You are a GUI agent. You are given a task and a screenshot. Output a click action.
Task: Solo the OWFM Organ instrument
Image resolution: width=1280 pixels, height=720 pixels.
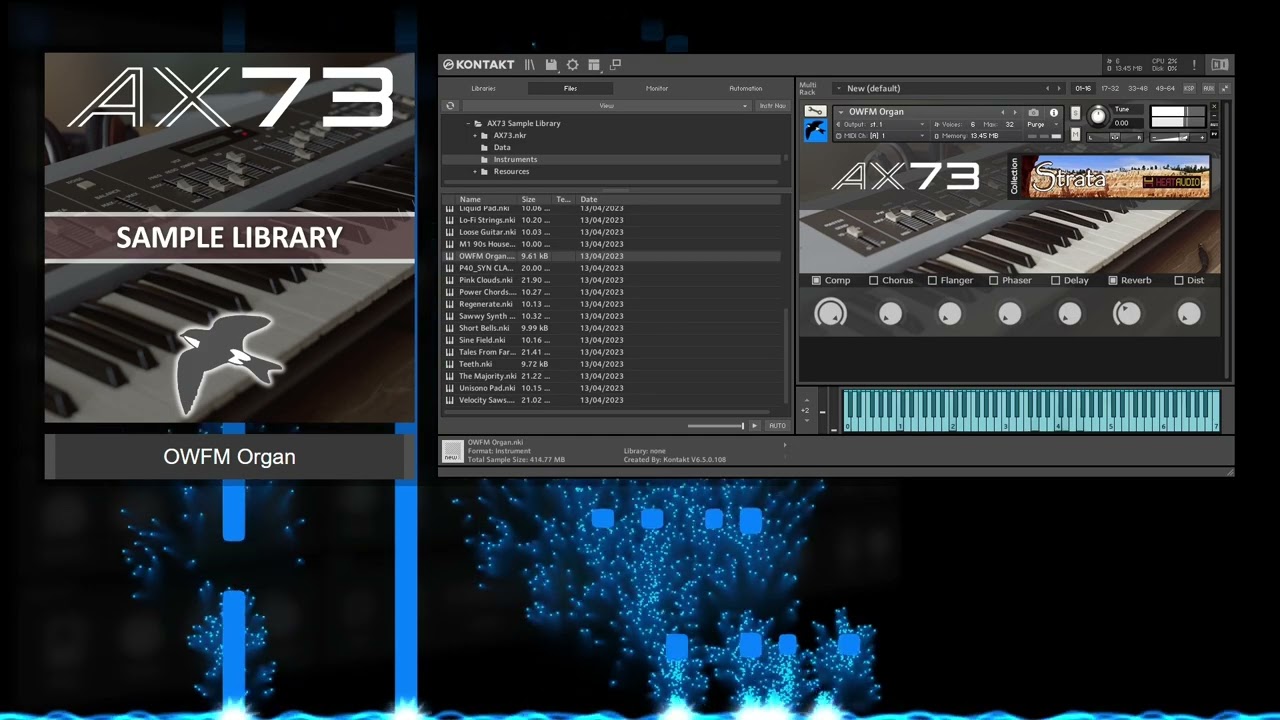pyautogui.click(x=1075, y=113)
